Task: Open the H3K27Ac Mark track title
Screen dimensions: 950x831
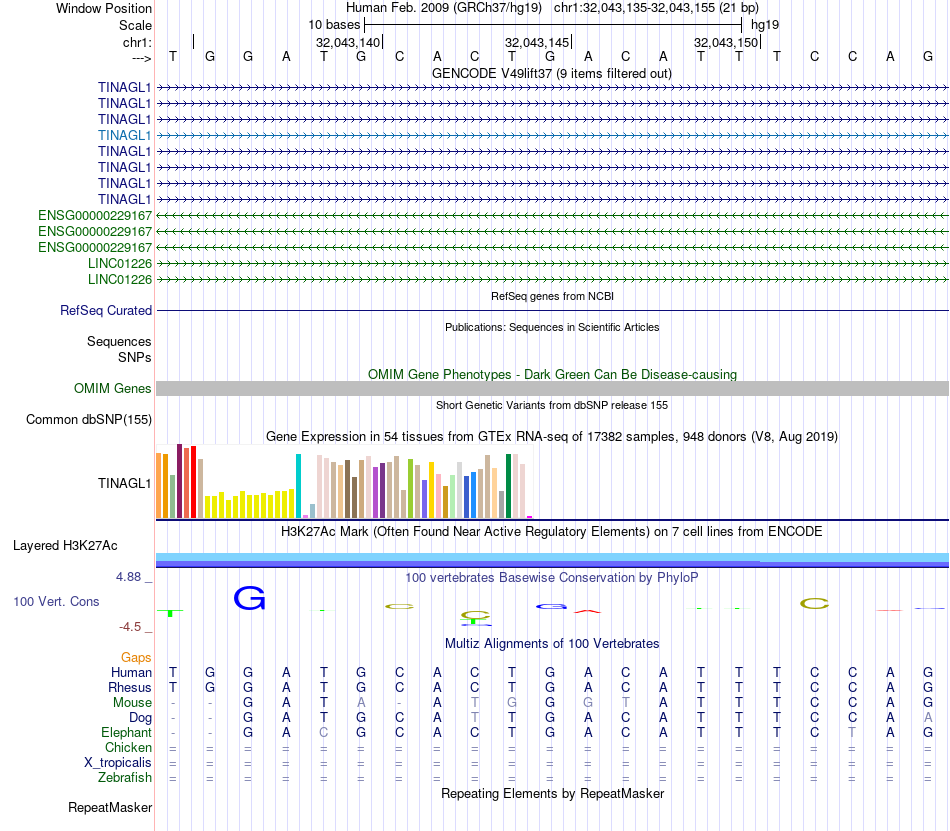Action: tap(552, 531)
